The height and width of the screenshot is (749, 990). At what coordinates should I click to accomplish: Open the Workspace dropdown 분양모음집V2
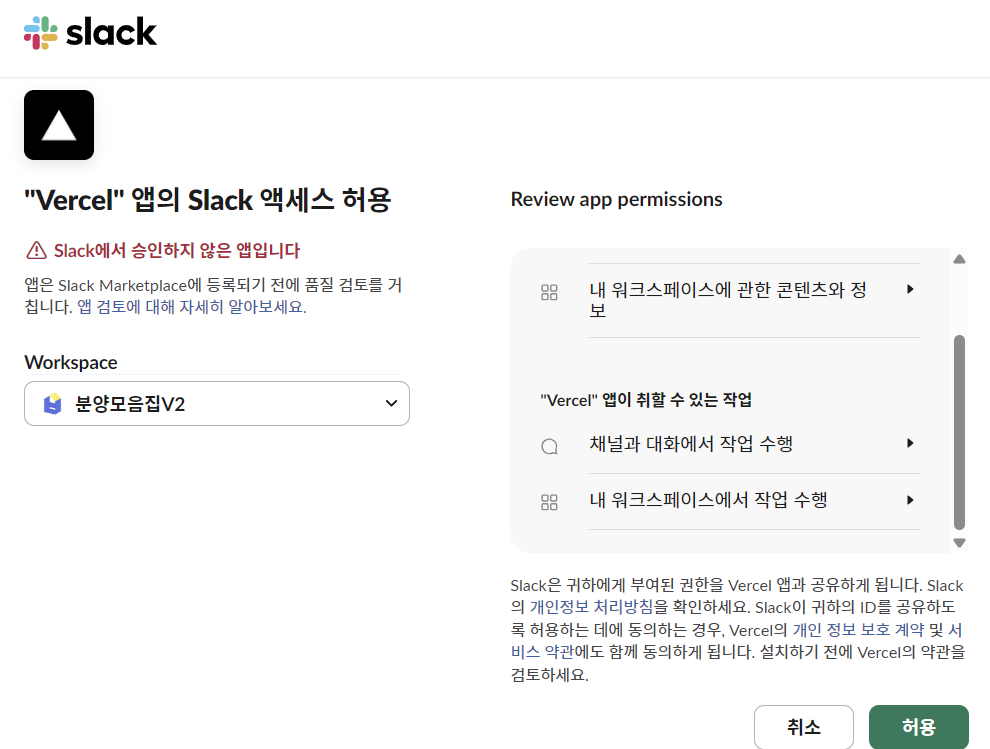coord(217,404)
